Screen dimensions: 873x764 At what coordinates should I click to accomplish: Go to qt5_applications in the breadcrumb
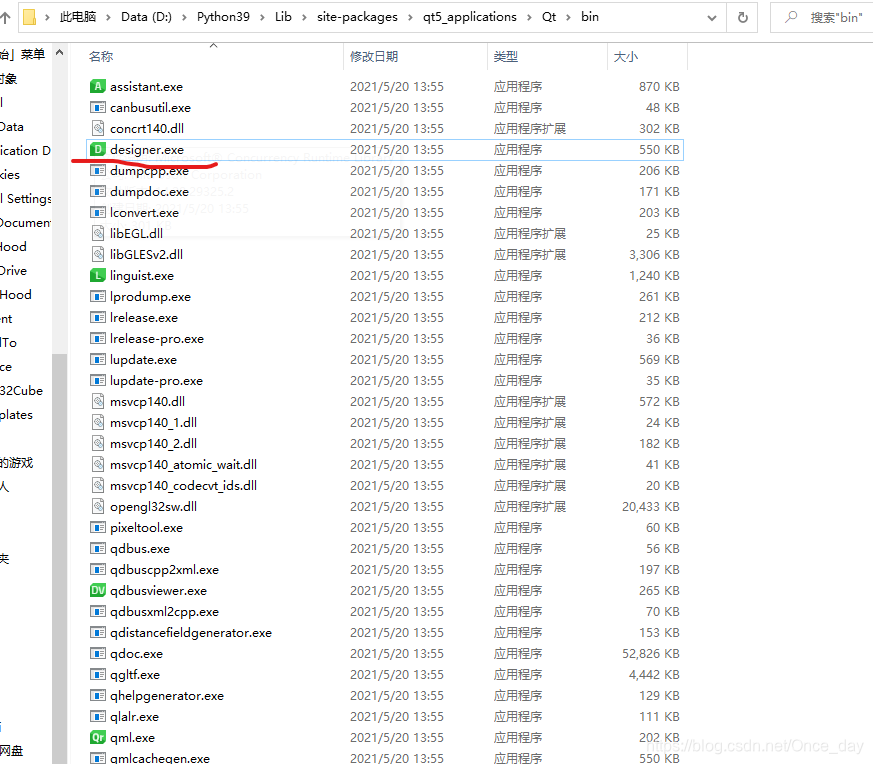pos(470,17)
